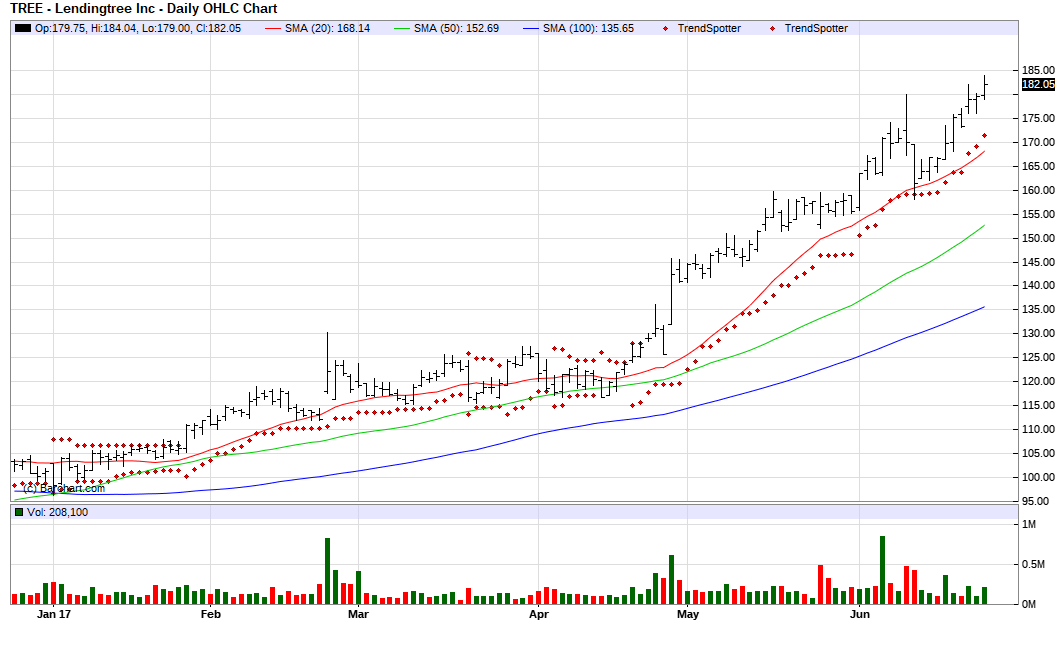This screenshot has width=1060, height=645.
Task: Click the second 'TrendSpotter' legend label
Action: click(x=816, y=28)
